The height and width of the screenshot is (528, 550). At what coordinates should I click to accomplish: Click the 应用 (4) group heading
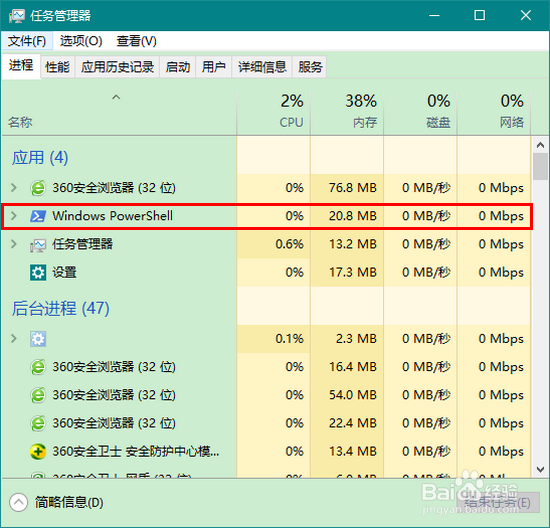coord(40,158)
